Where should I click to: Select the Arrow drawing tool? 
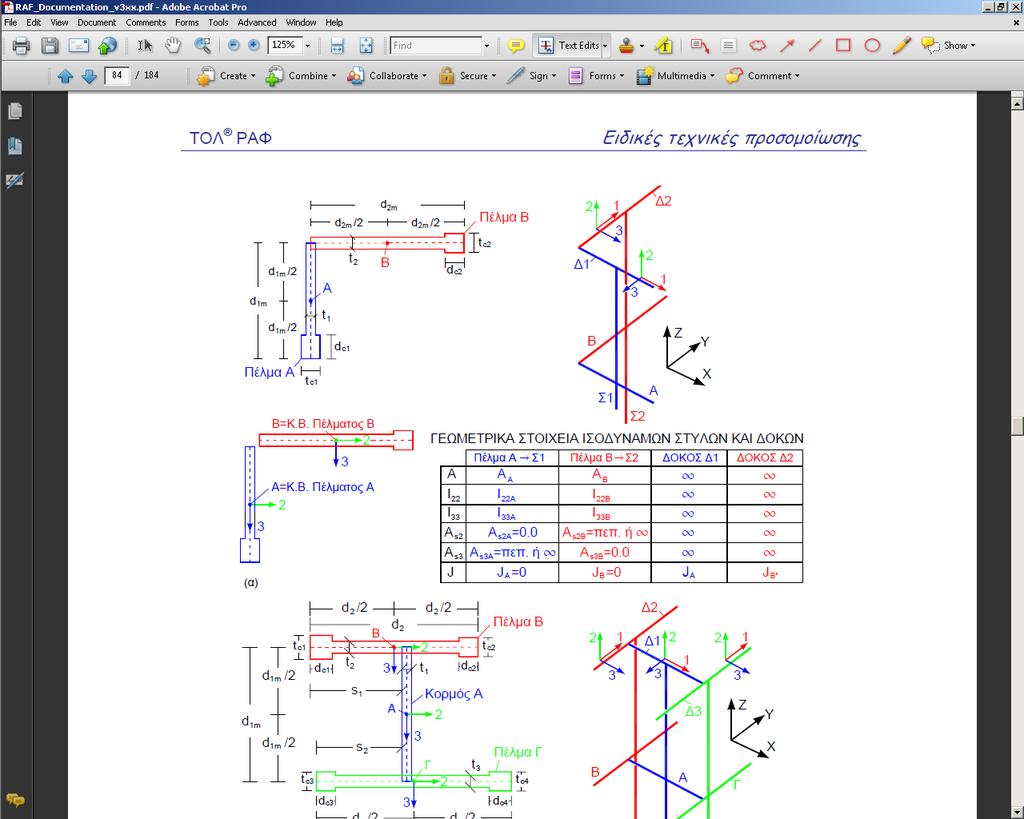(787, 46)
